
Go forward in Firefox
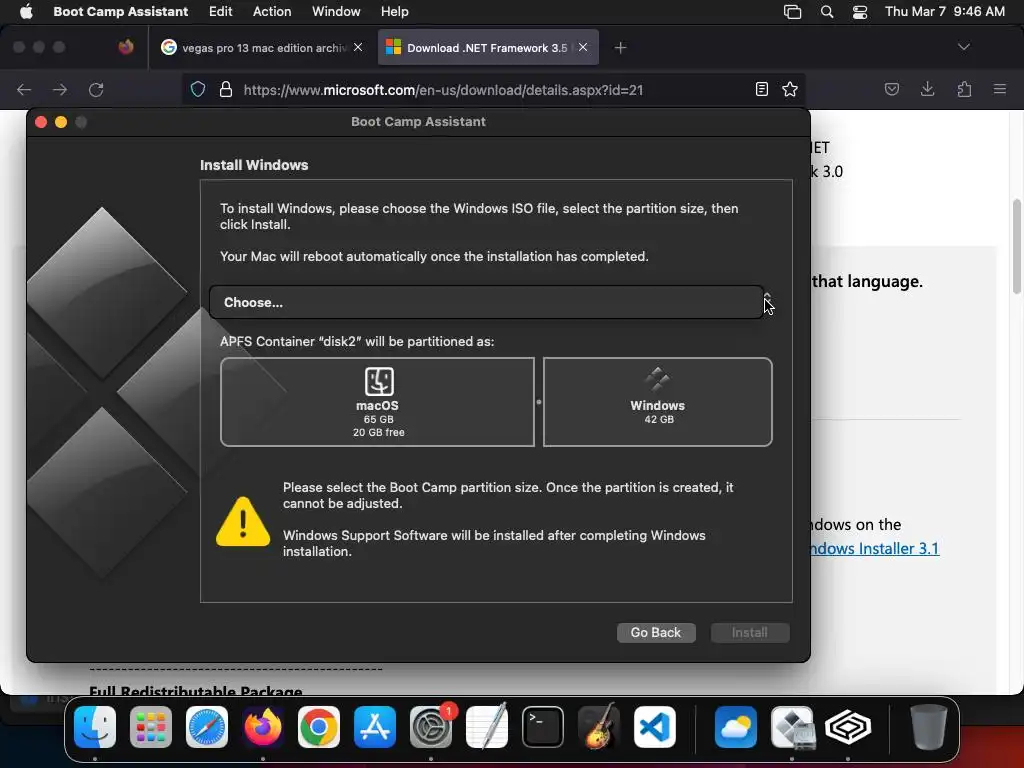[x=60, y=89]
